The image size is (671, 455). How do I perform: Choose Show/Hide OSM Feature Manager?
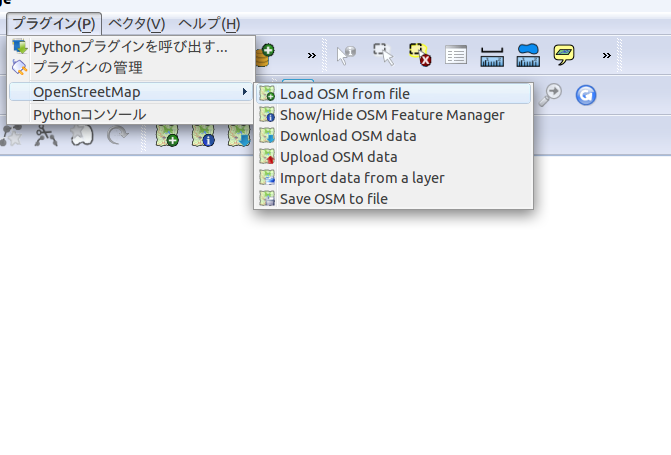point(393,115)
